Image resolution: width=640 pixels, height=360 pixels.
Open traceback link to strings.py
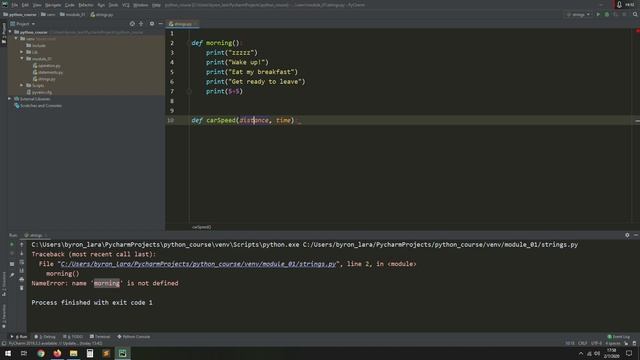tap(198, 264)
